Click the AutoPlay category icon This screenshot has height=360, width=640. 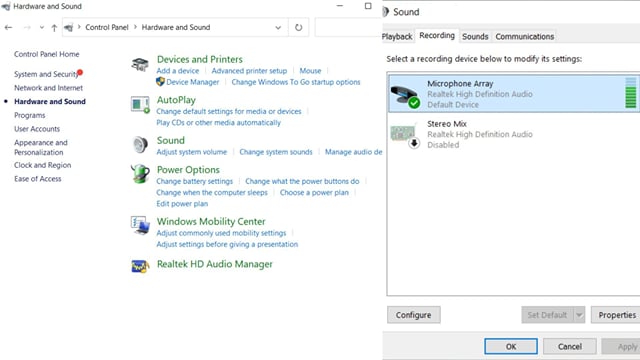tap(140, 104)
